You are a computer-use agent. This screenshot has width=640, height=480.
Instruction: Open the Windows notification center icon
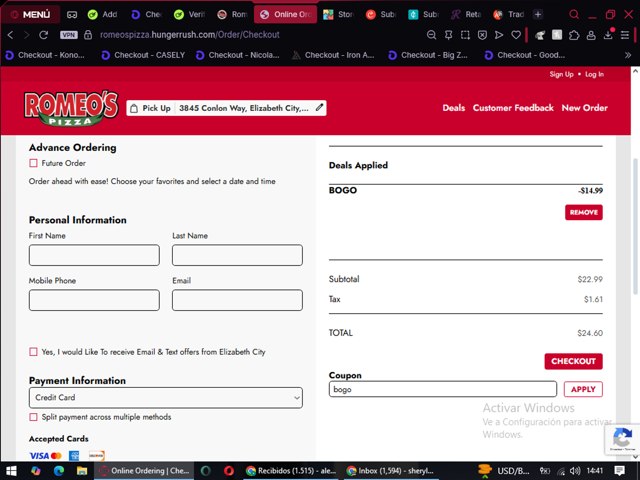pyautogui.click(x=620, y=471)
